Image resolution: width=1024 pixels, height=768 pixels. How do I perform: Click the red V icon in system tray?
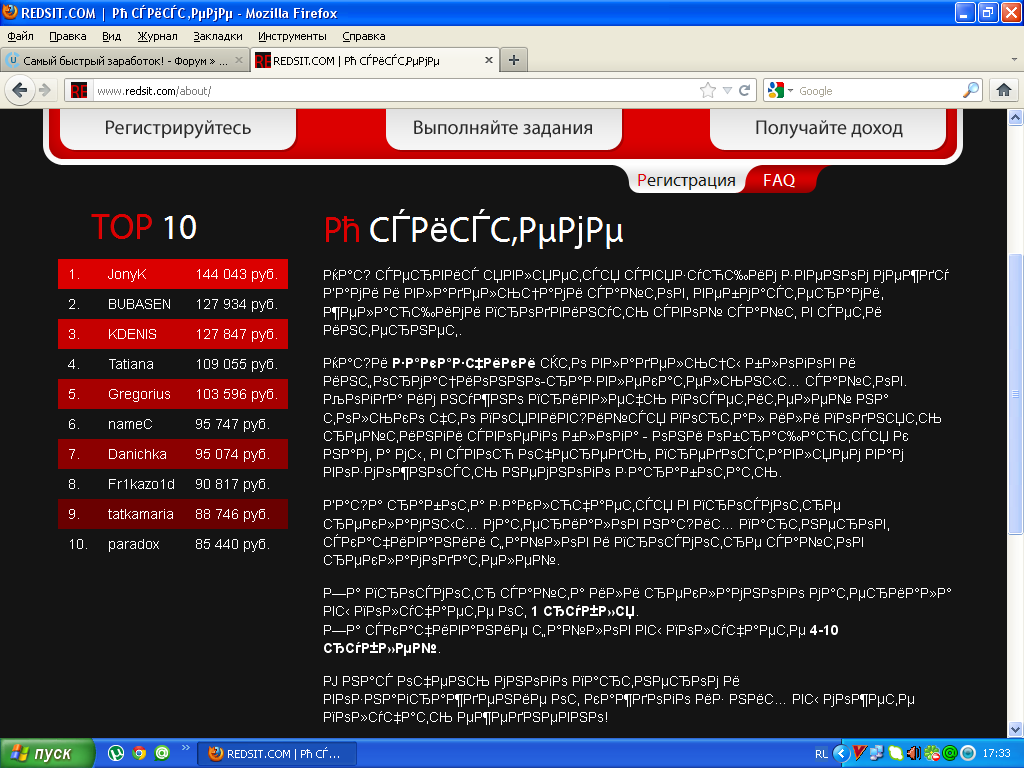click(859, 753)
